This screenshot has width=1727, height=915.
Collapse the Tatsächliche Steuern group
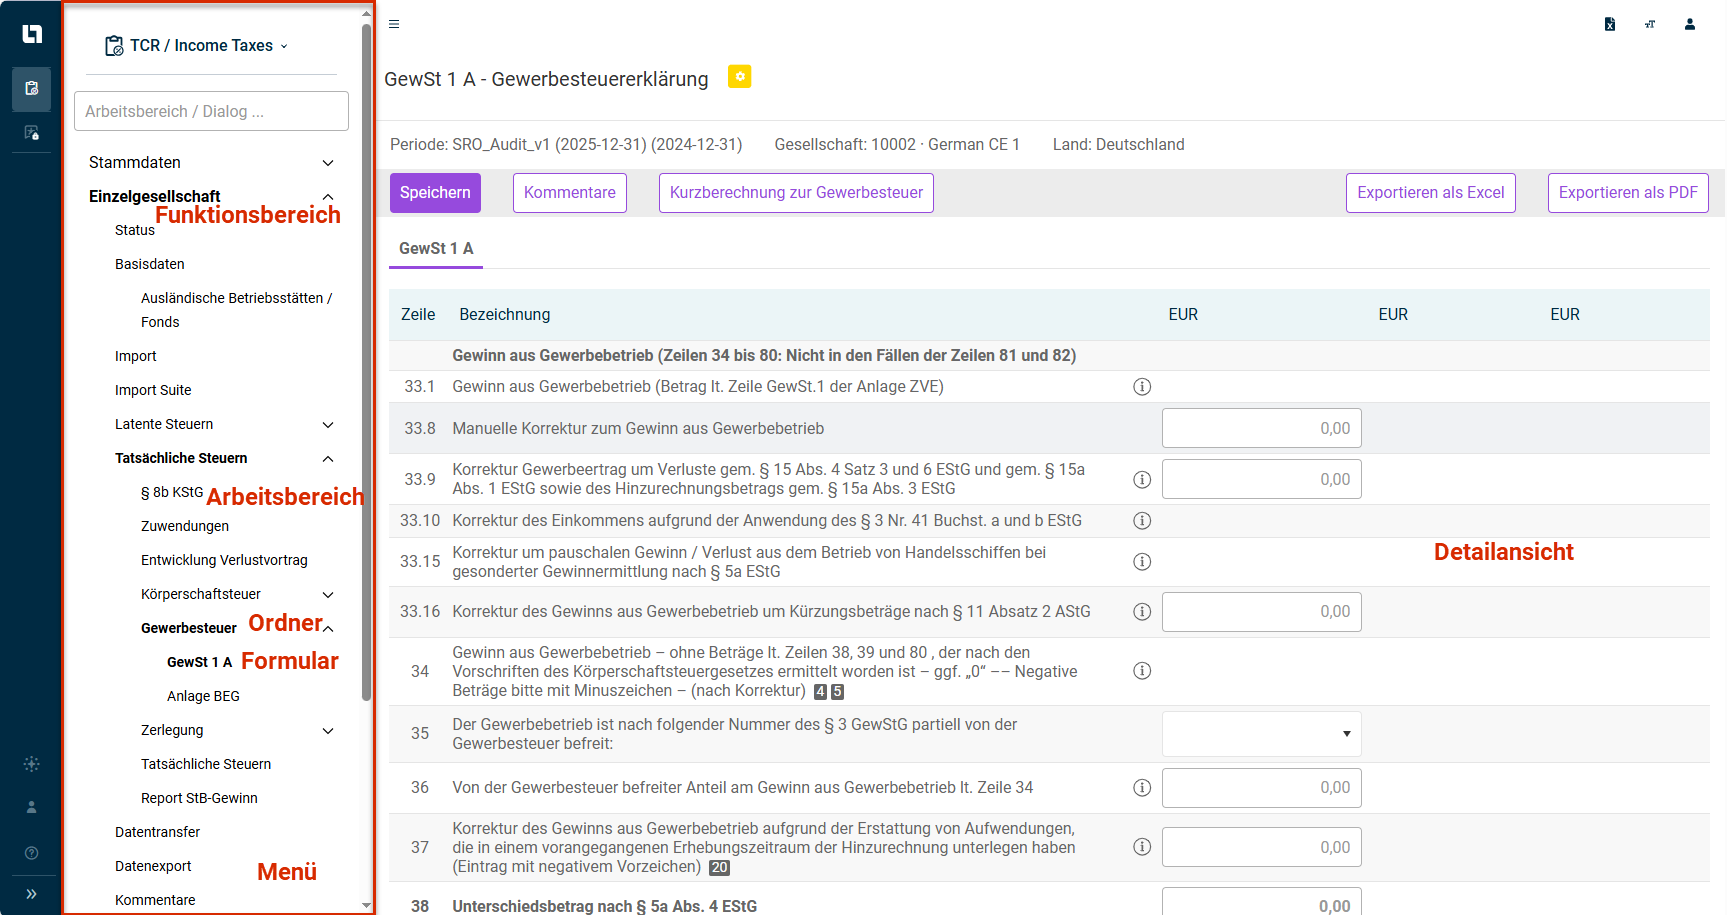point(327,459)
